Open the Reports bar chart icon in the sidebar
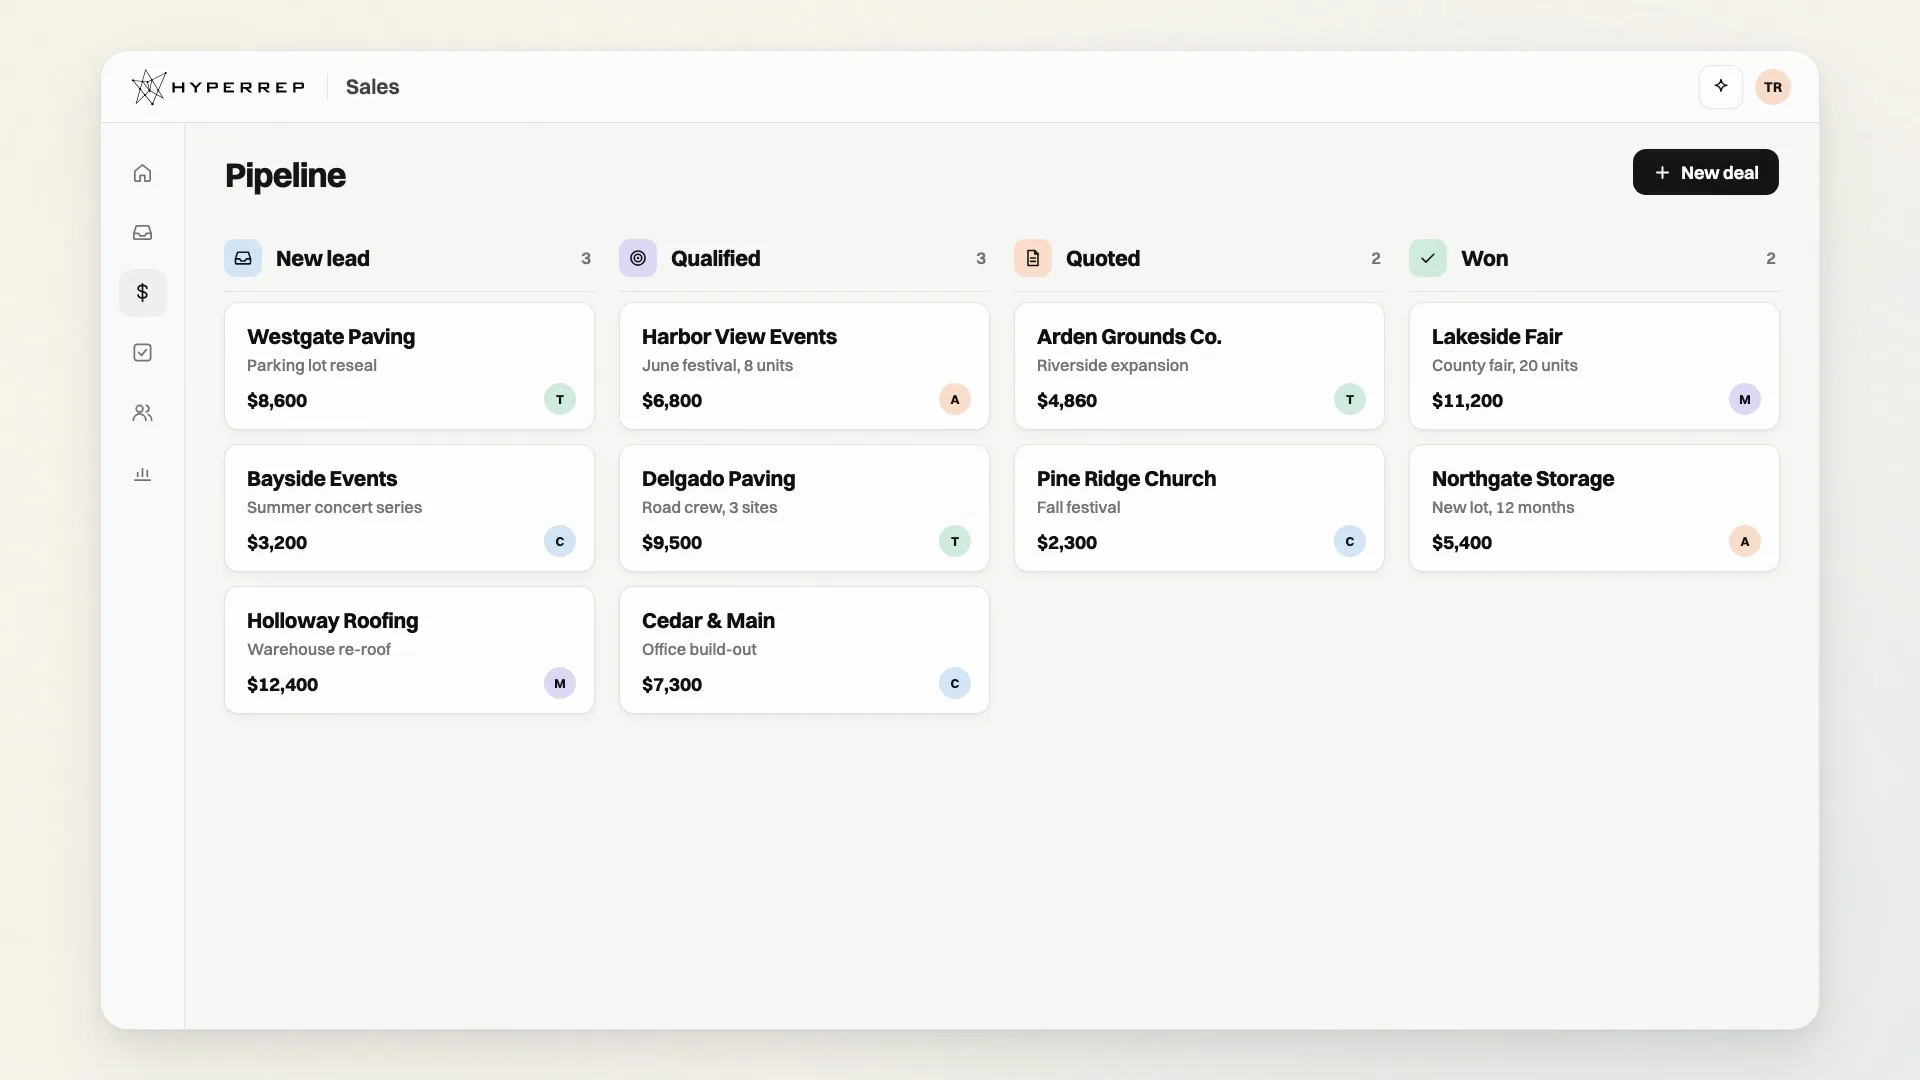Image resolution: width=1920 pixels, height=1080 pixels. click(142, 473)
